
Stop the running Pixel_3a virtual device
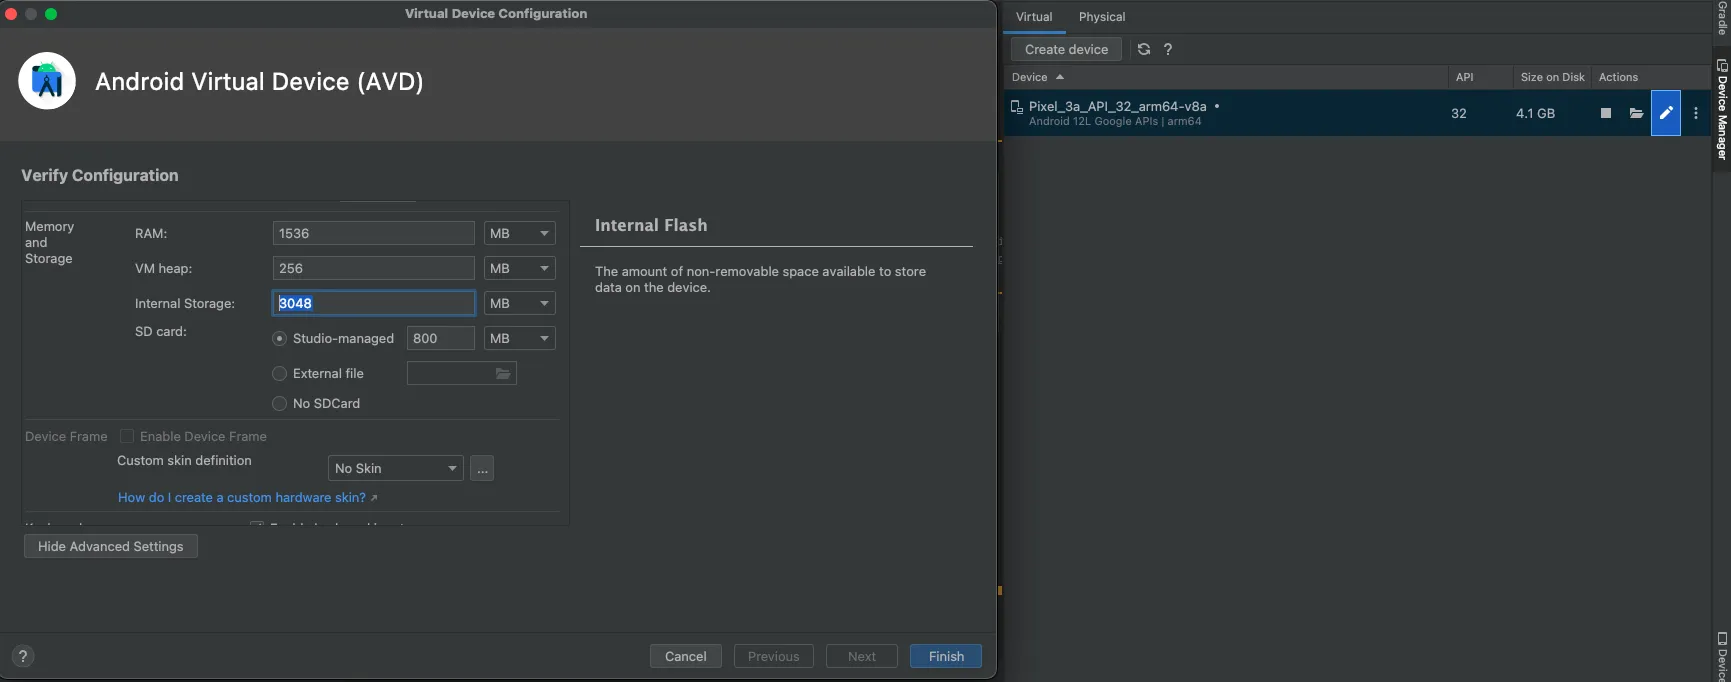1606,113
